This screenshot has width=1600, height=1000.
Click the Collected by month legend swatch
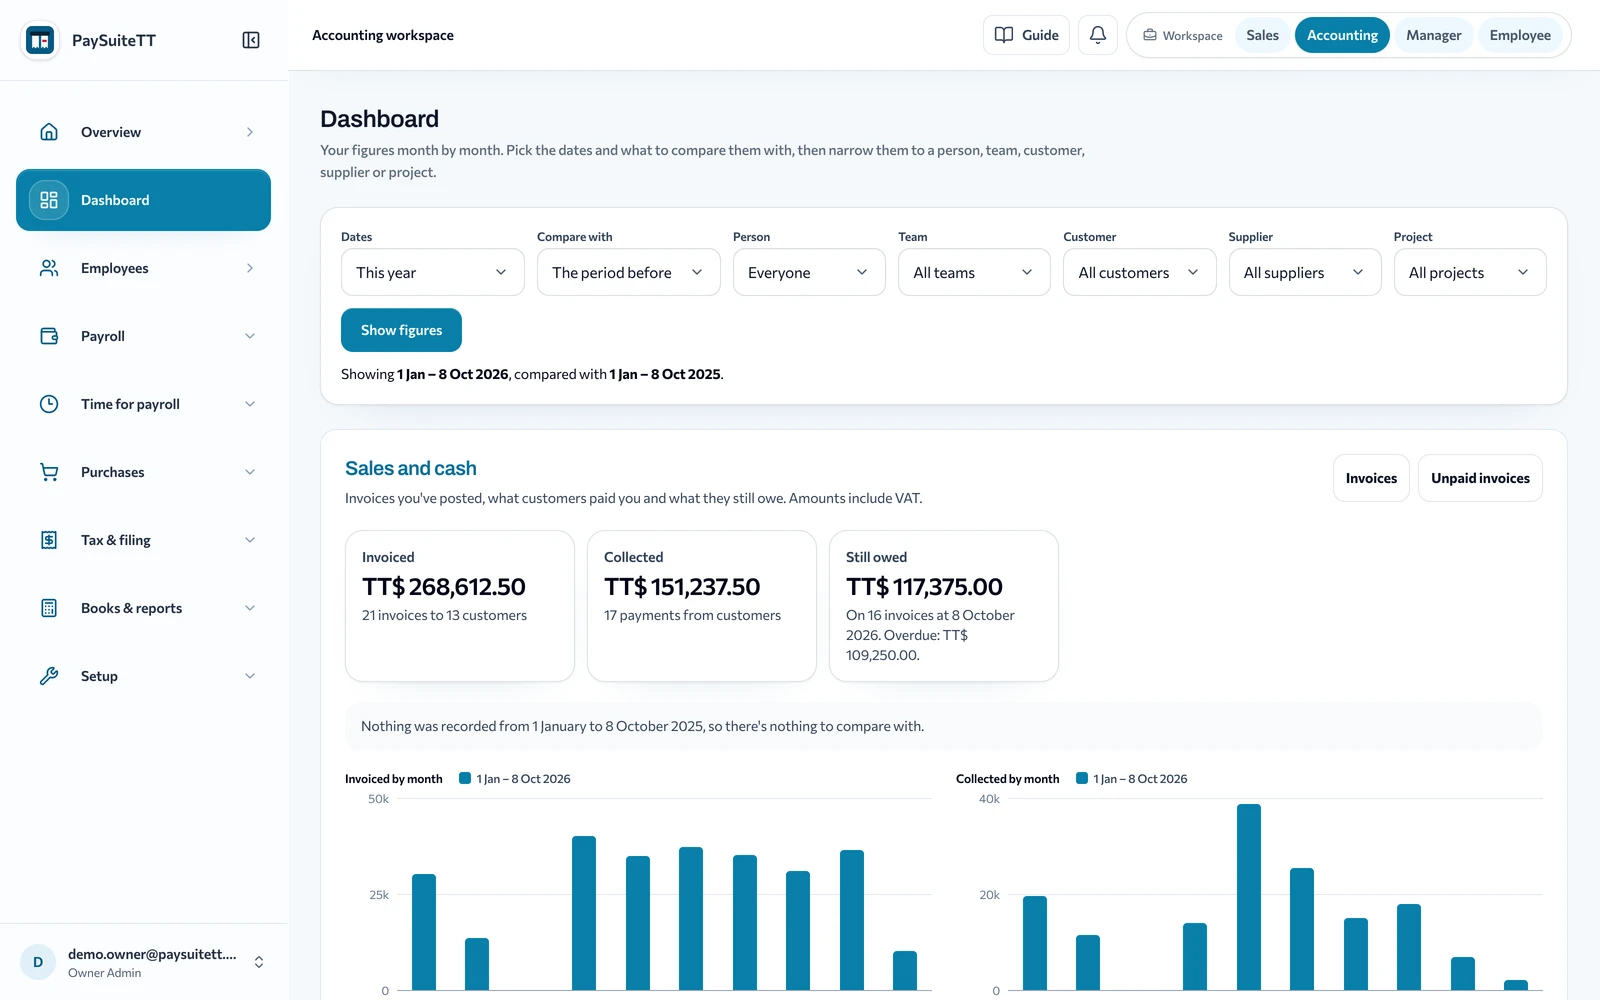[1082, 778]
